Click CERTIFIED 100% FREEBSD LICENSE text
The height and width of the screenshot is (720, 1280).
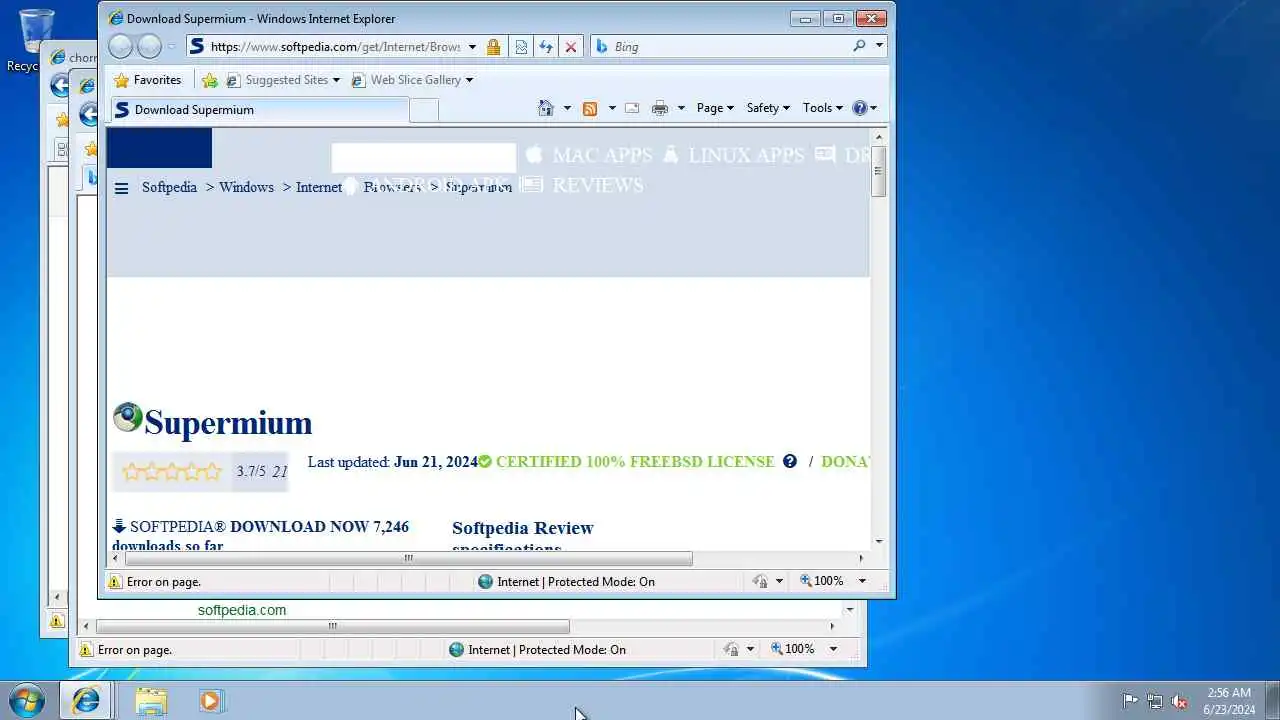(x=635, y=462)
